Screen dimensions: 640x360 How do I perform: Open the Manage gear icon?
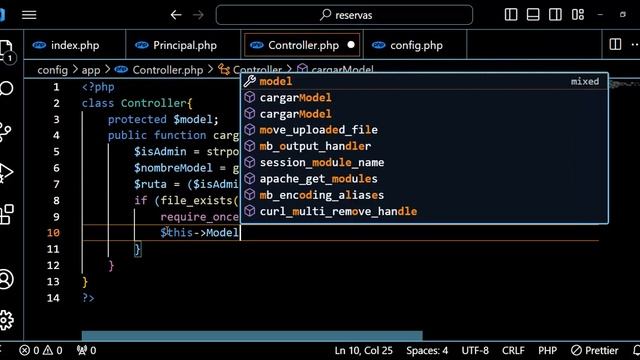click(x=7, y=320)
